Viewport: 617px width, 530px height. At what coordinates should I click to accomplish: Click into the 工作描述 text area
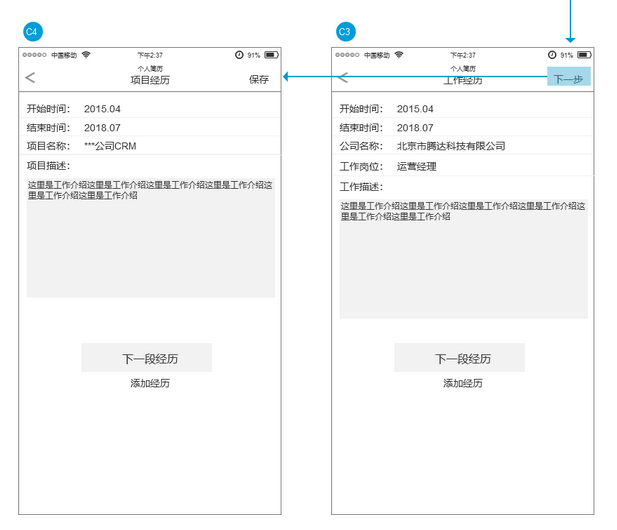463,260
